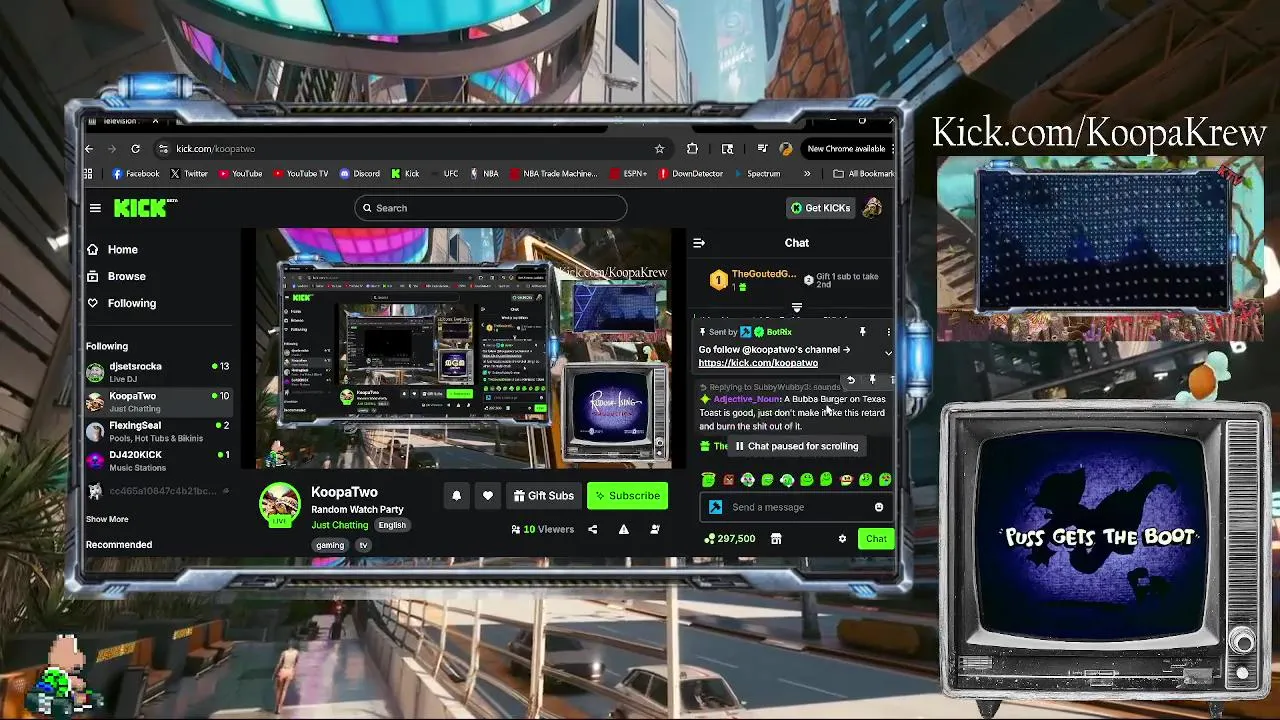Reply to the Adjective_Noun message
The height and width of the screenshot is (720, 1280).
point(851,380)
